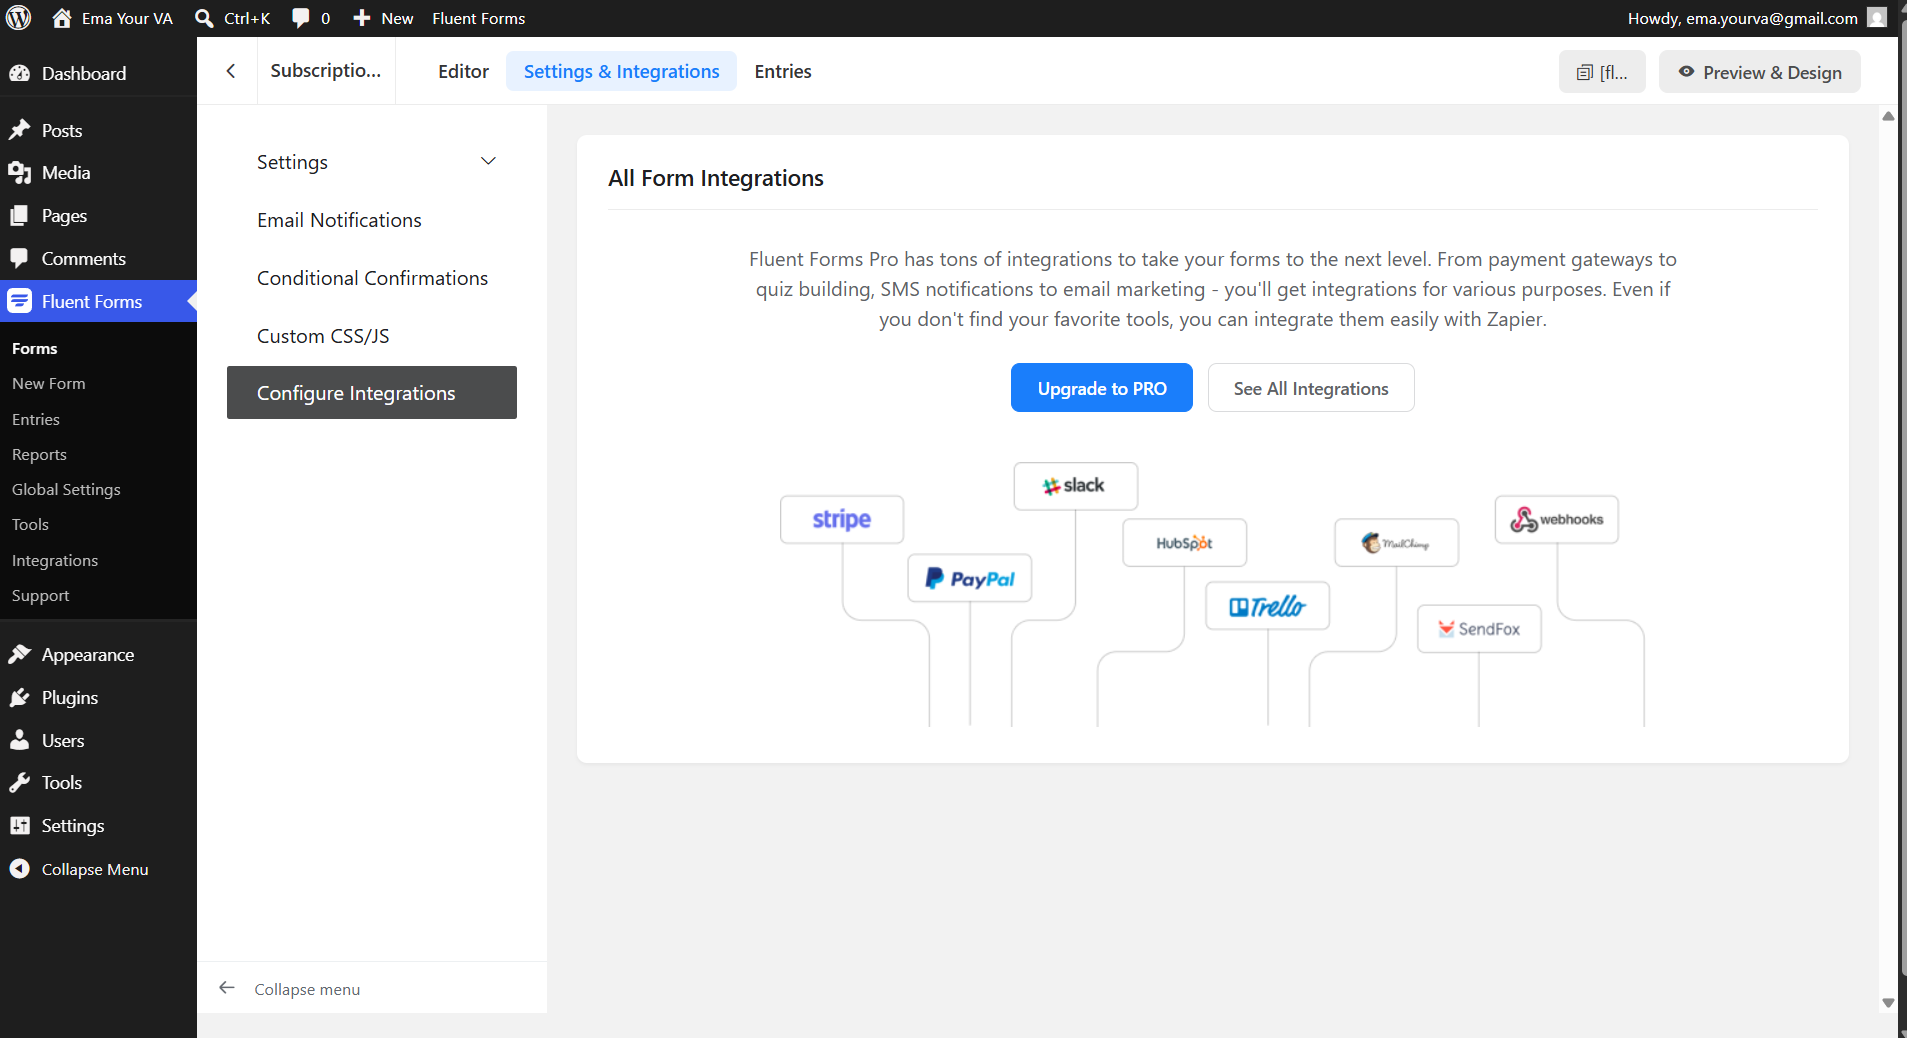Click the left arrow beside Collapse menu
1907x1038 pixels.
(x=227, y=988)
